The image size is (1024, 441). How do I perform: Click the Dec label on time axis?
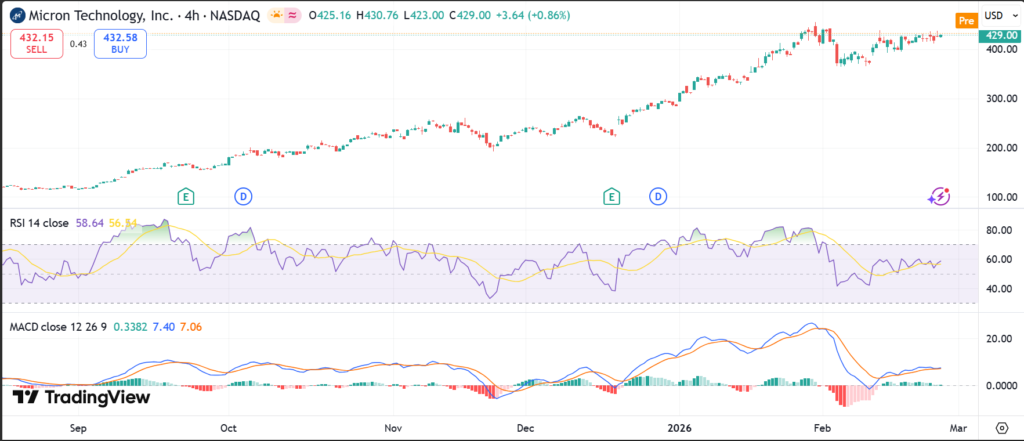pyautogui.click(x=524, y=426)
